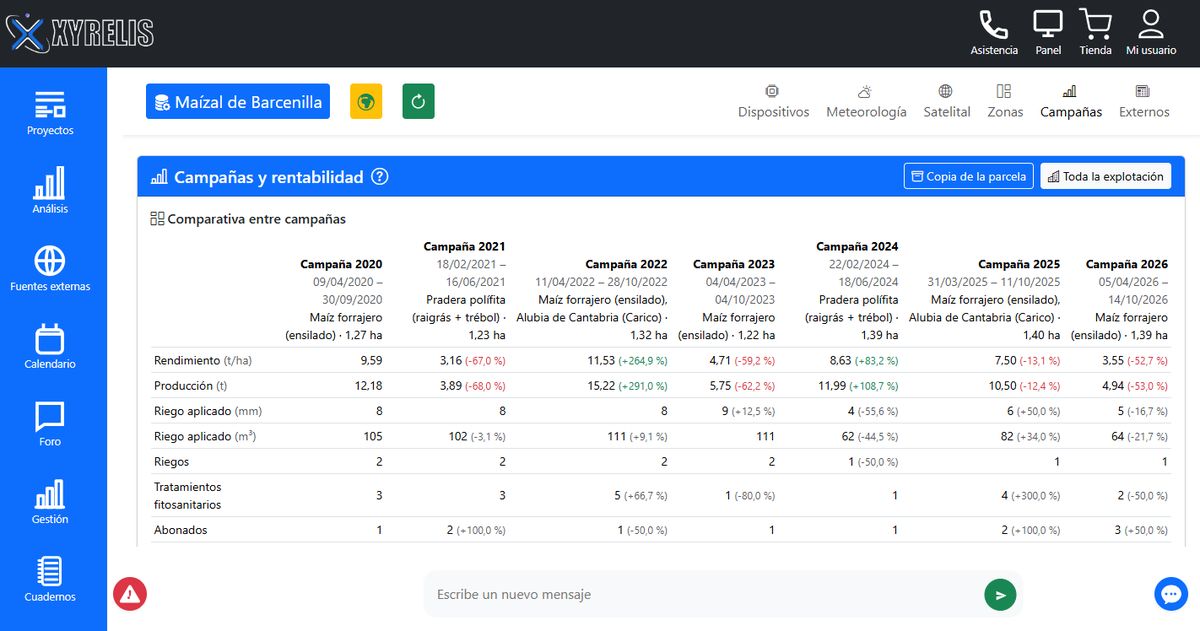Select the Campañas tab
Screen dimensions: 1200x631
coord(1071,101)
